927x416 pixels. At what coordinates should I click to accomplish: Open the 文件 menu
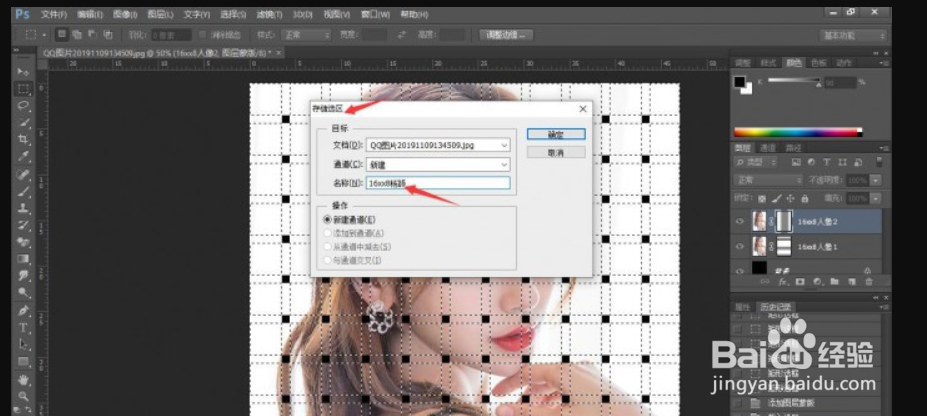(53, 14)
